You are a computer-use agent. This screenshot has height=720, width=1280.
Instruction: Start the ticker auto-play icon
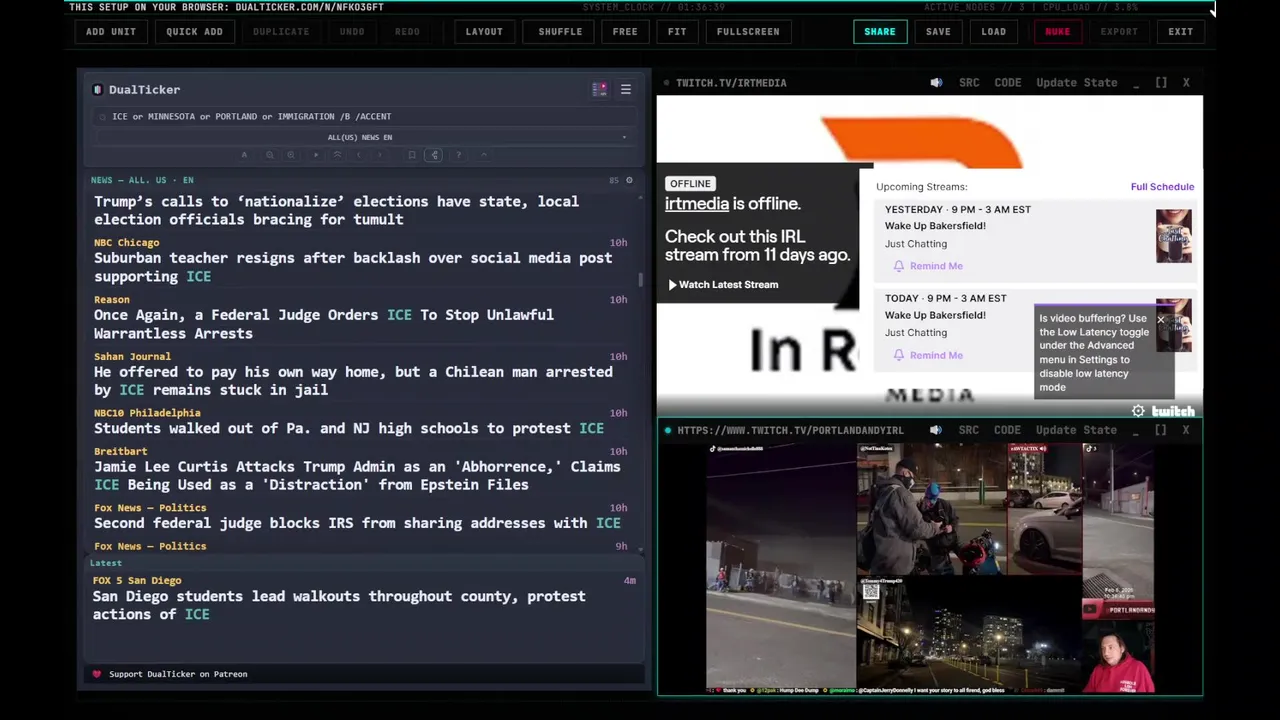point(316,155)
